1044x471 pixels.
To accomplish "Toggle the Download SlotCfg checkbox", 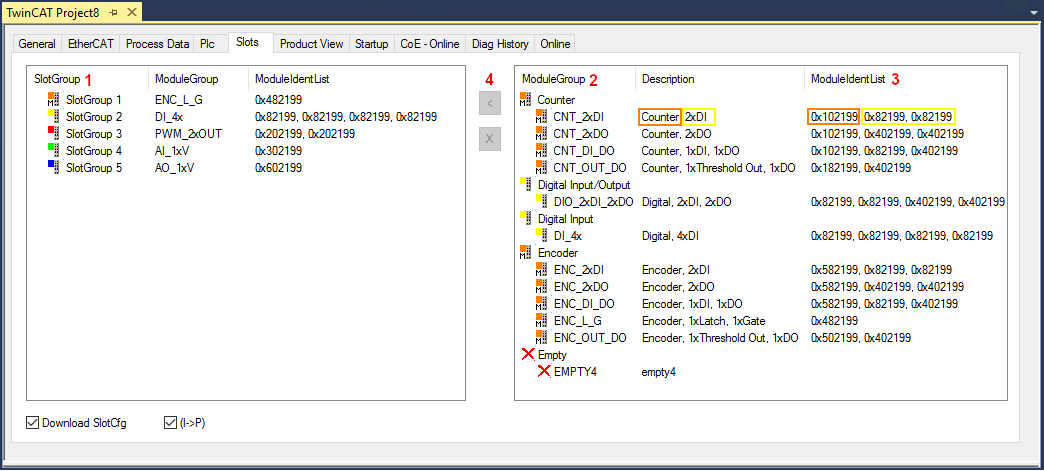I will 32,422.
